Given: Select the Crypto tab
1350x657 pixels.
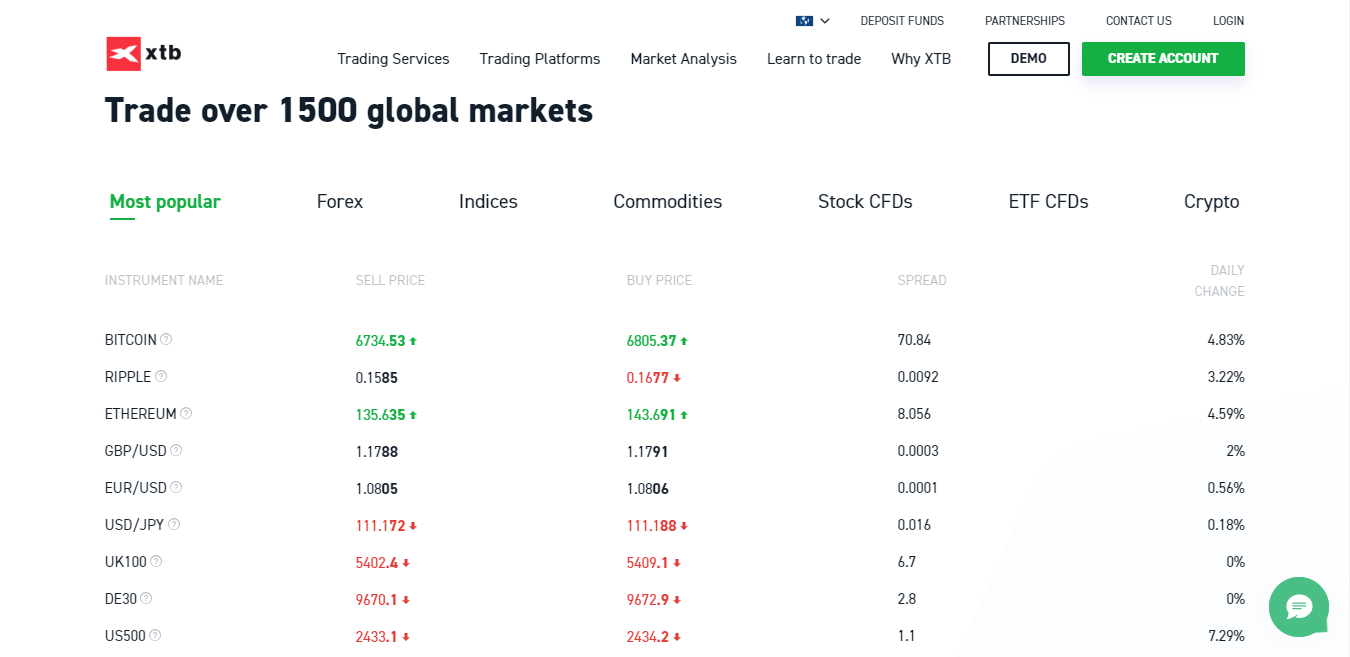Looking at the screenshot, I should [1211, 202].
